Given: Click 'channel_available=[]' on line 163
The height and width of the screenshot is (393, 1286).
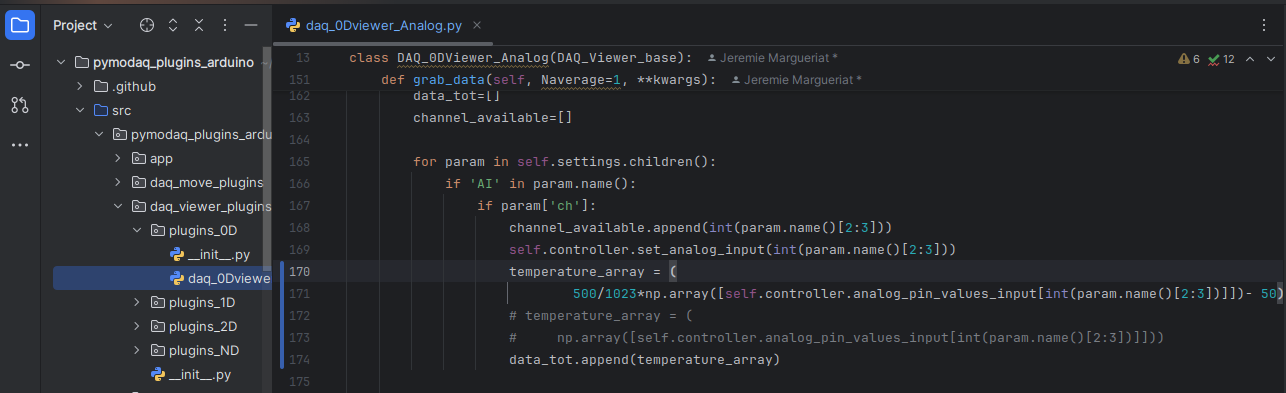Looking at the screenshot, I should click(x=492, y=117).
